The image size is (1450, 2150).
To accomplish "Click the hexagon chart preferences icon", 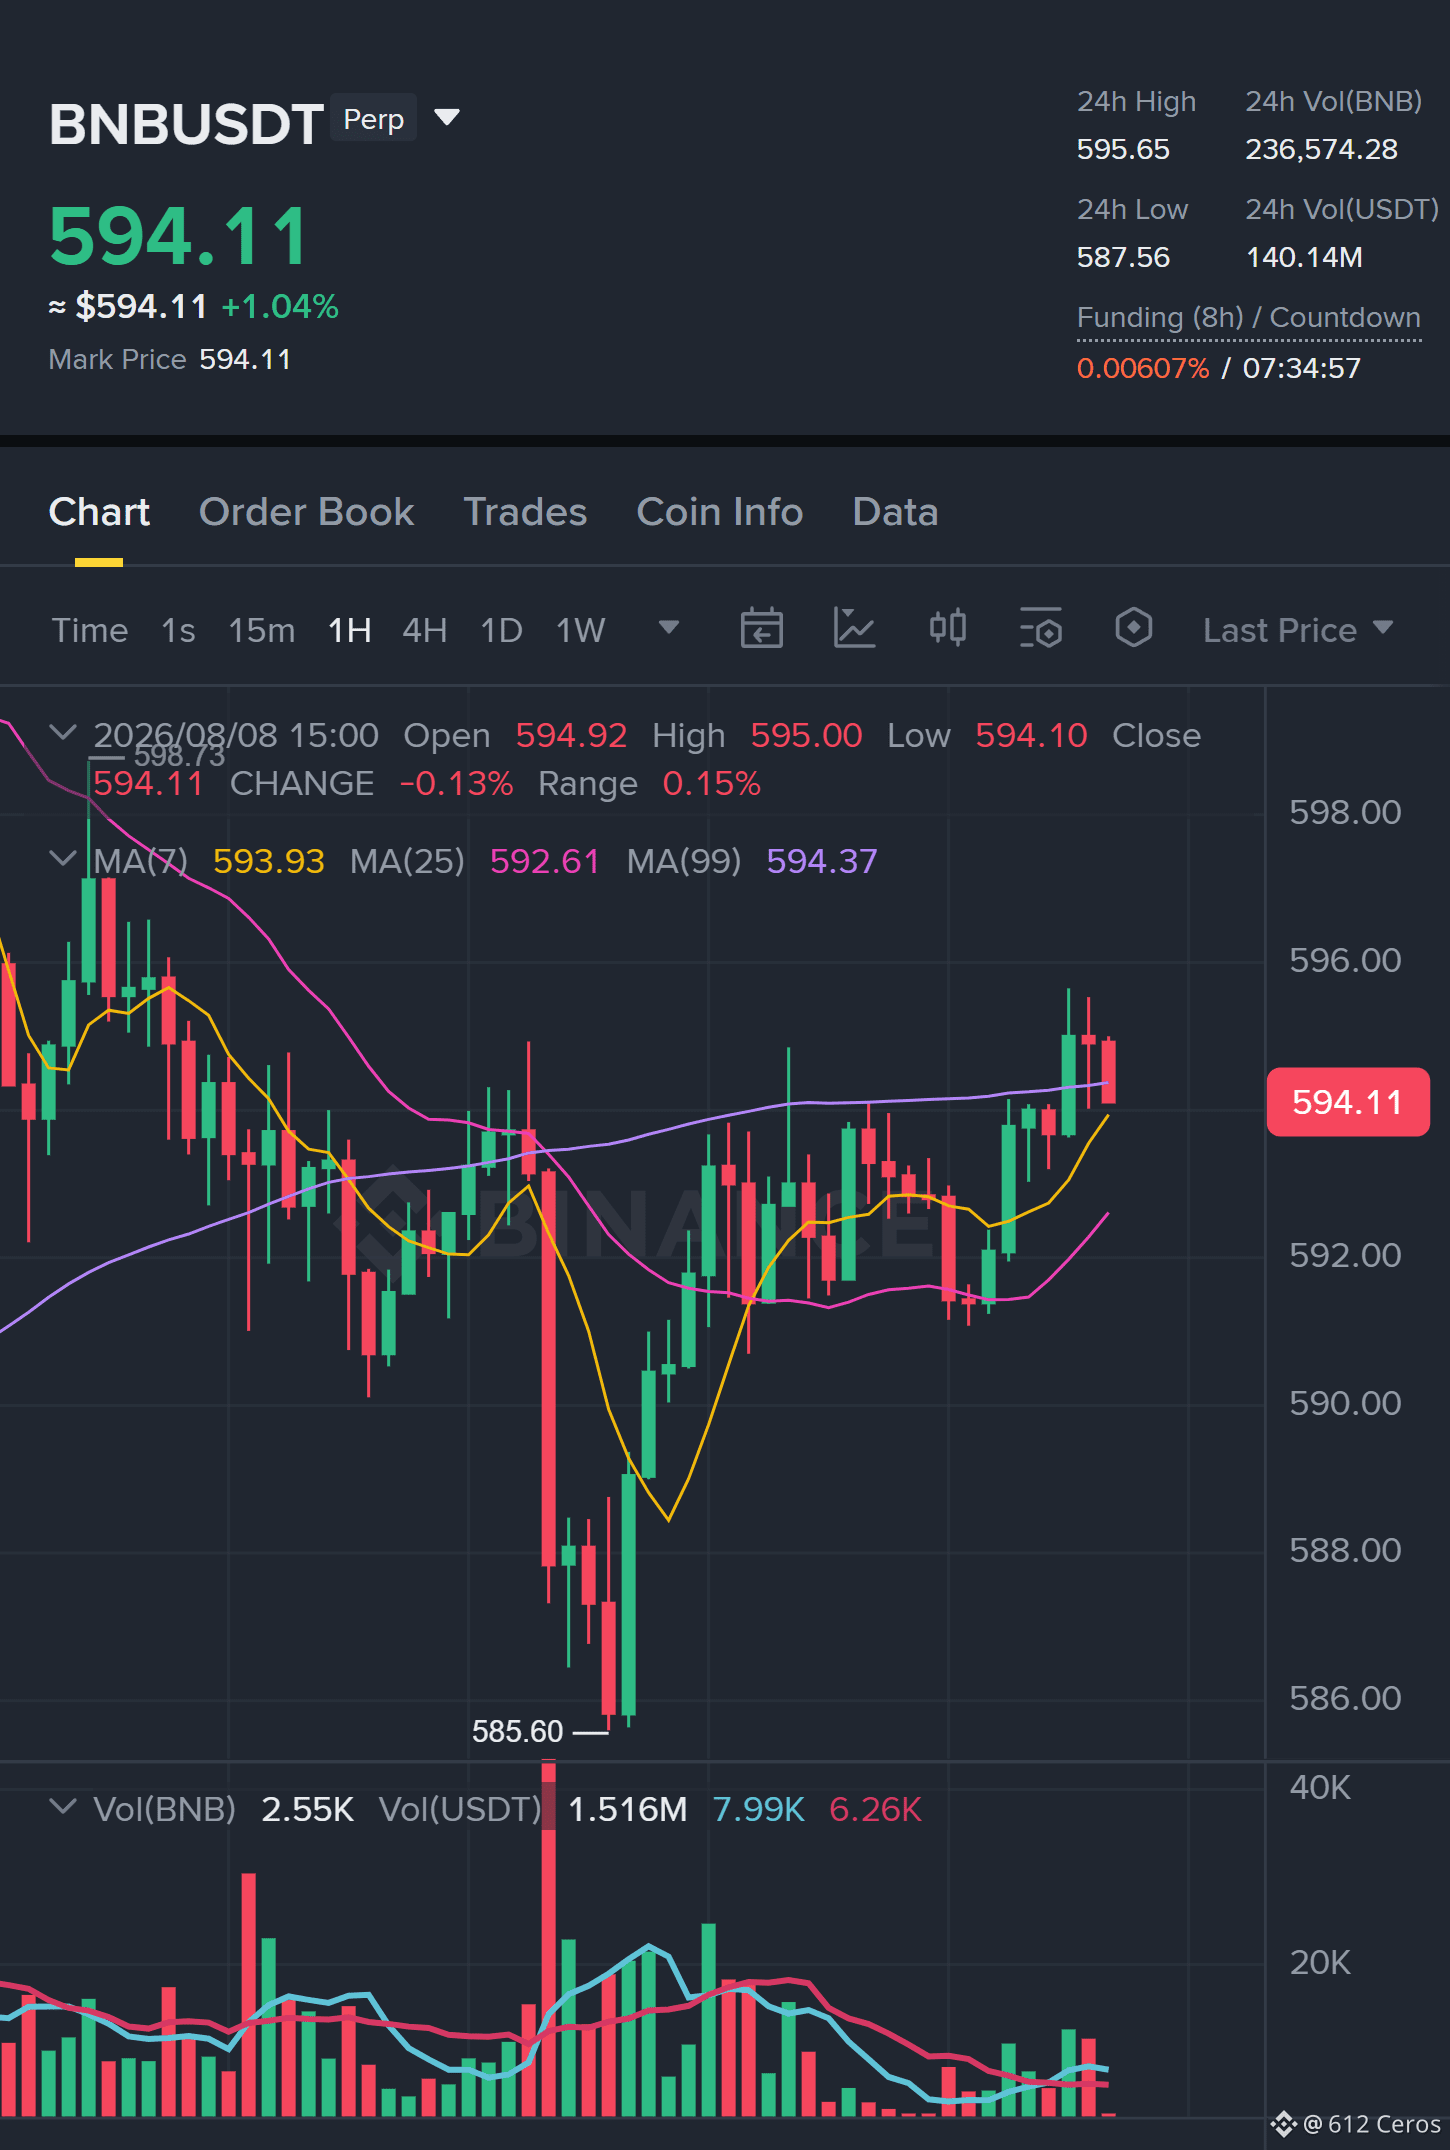I will click(1133, 629).
